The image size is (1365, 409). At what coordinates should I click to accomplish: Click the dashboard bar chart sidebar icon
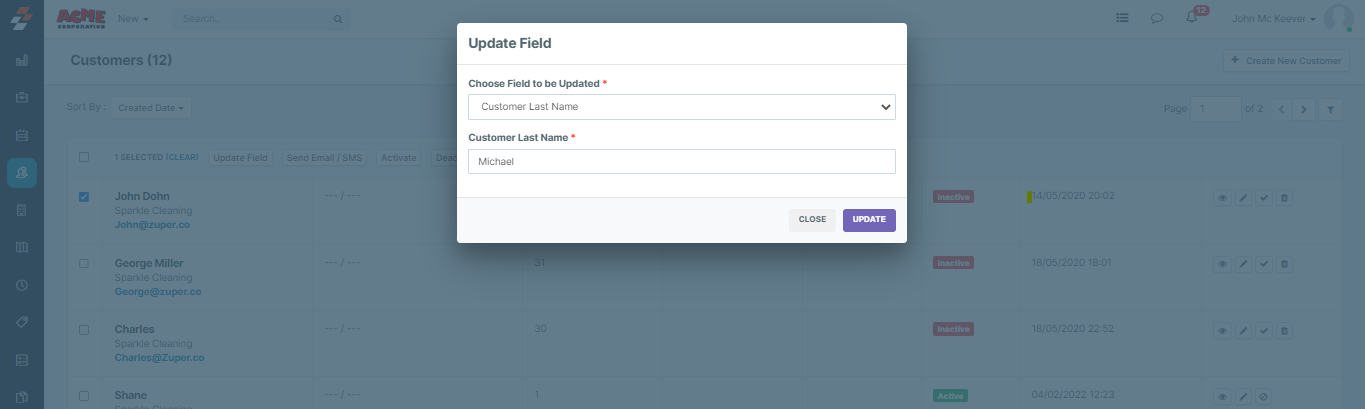[22, 60]
